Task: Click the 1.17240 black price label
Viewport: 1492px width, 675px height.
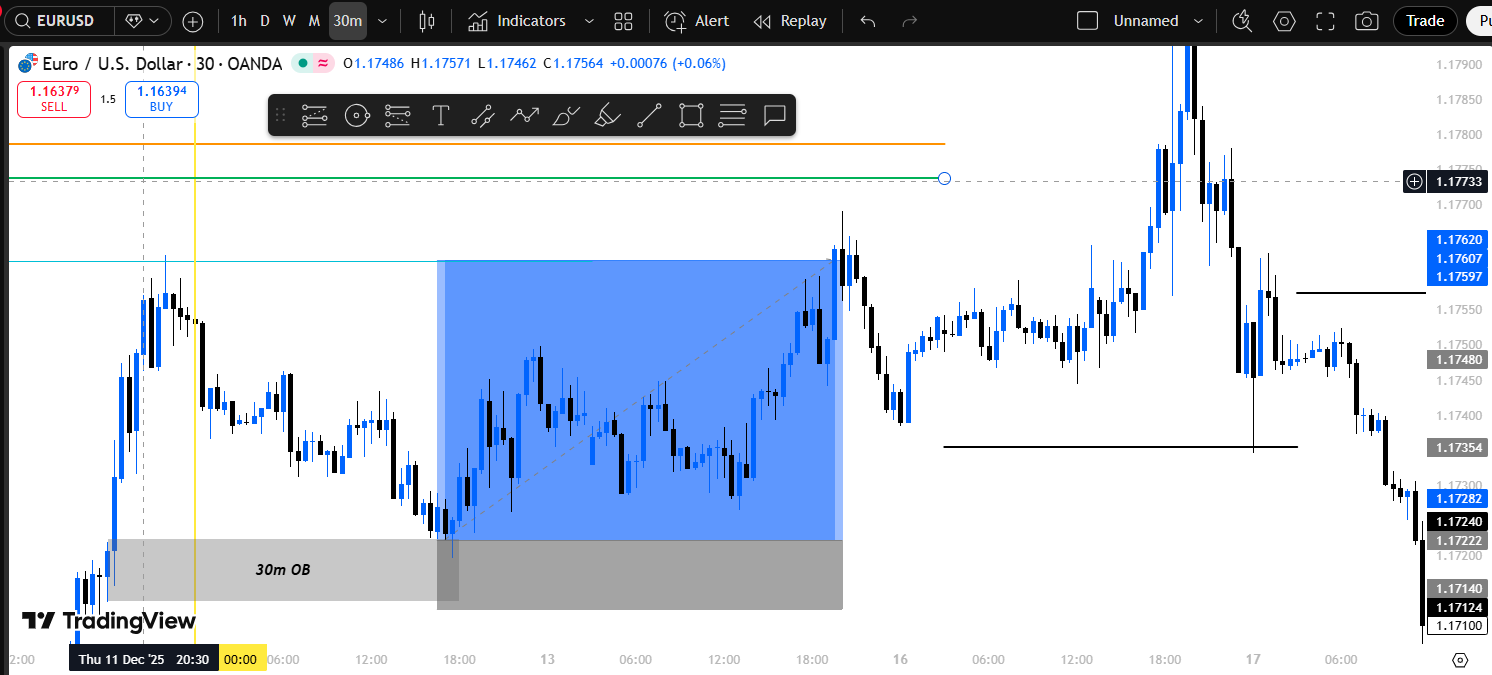Action: tap(1459, 521)
